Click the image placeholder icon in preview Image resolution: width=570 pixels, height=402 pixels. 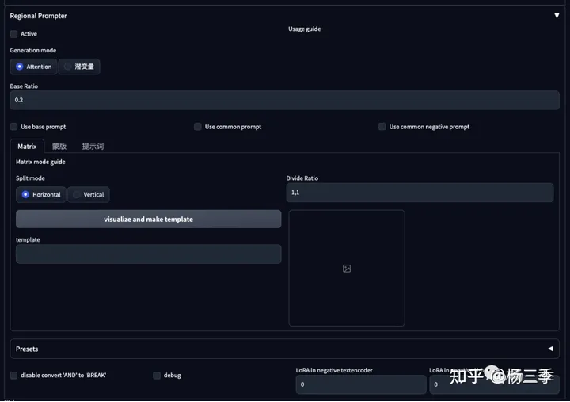[347, 269]
